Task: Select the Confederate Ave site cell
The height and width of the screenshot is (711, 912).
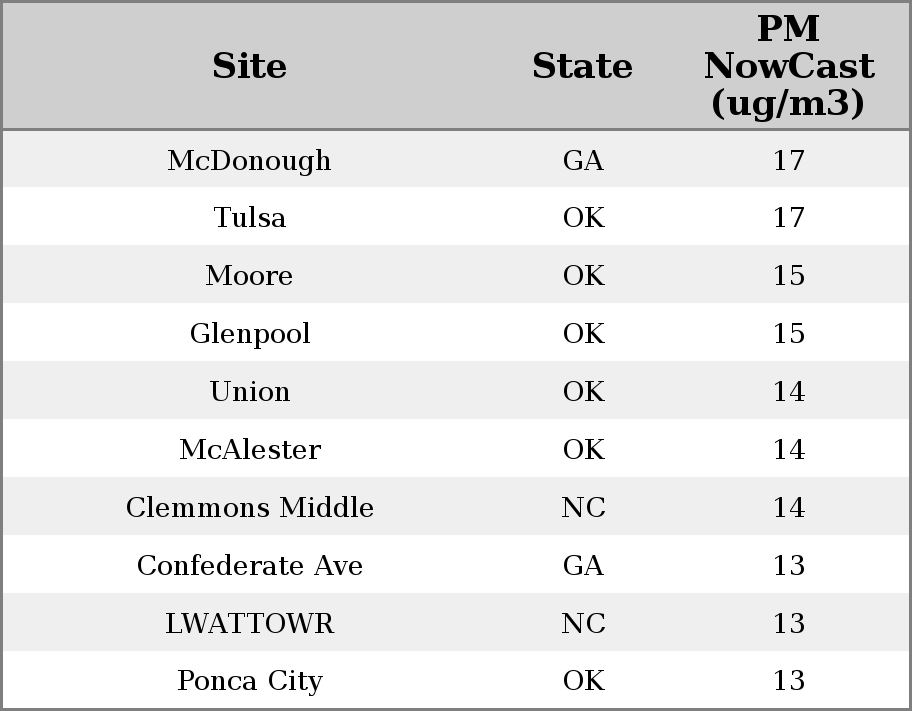Action: [x=250, y=565]
